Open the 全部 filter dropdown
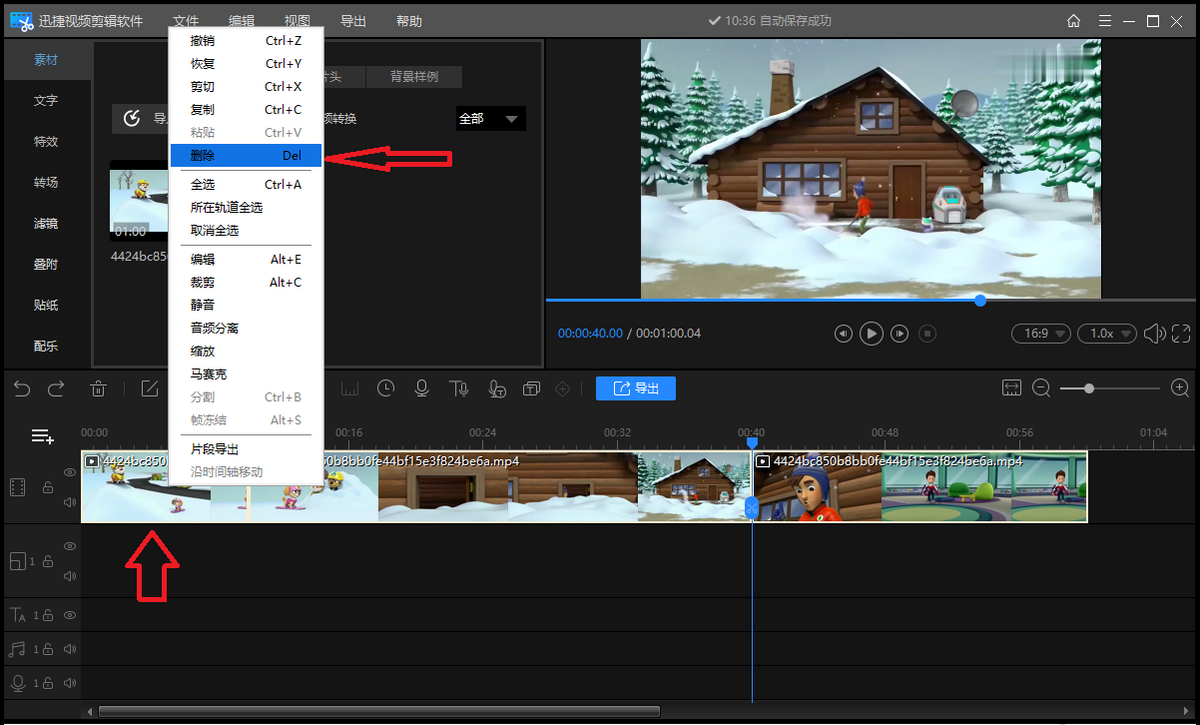The width and height of the screenshot is (1200, 725). coord(491,119)
